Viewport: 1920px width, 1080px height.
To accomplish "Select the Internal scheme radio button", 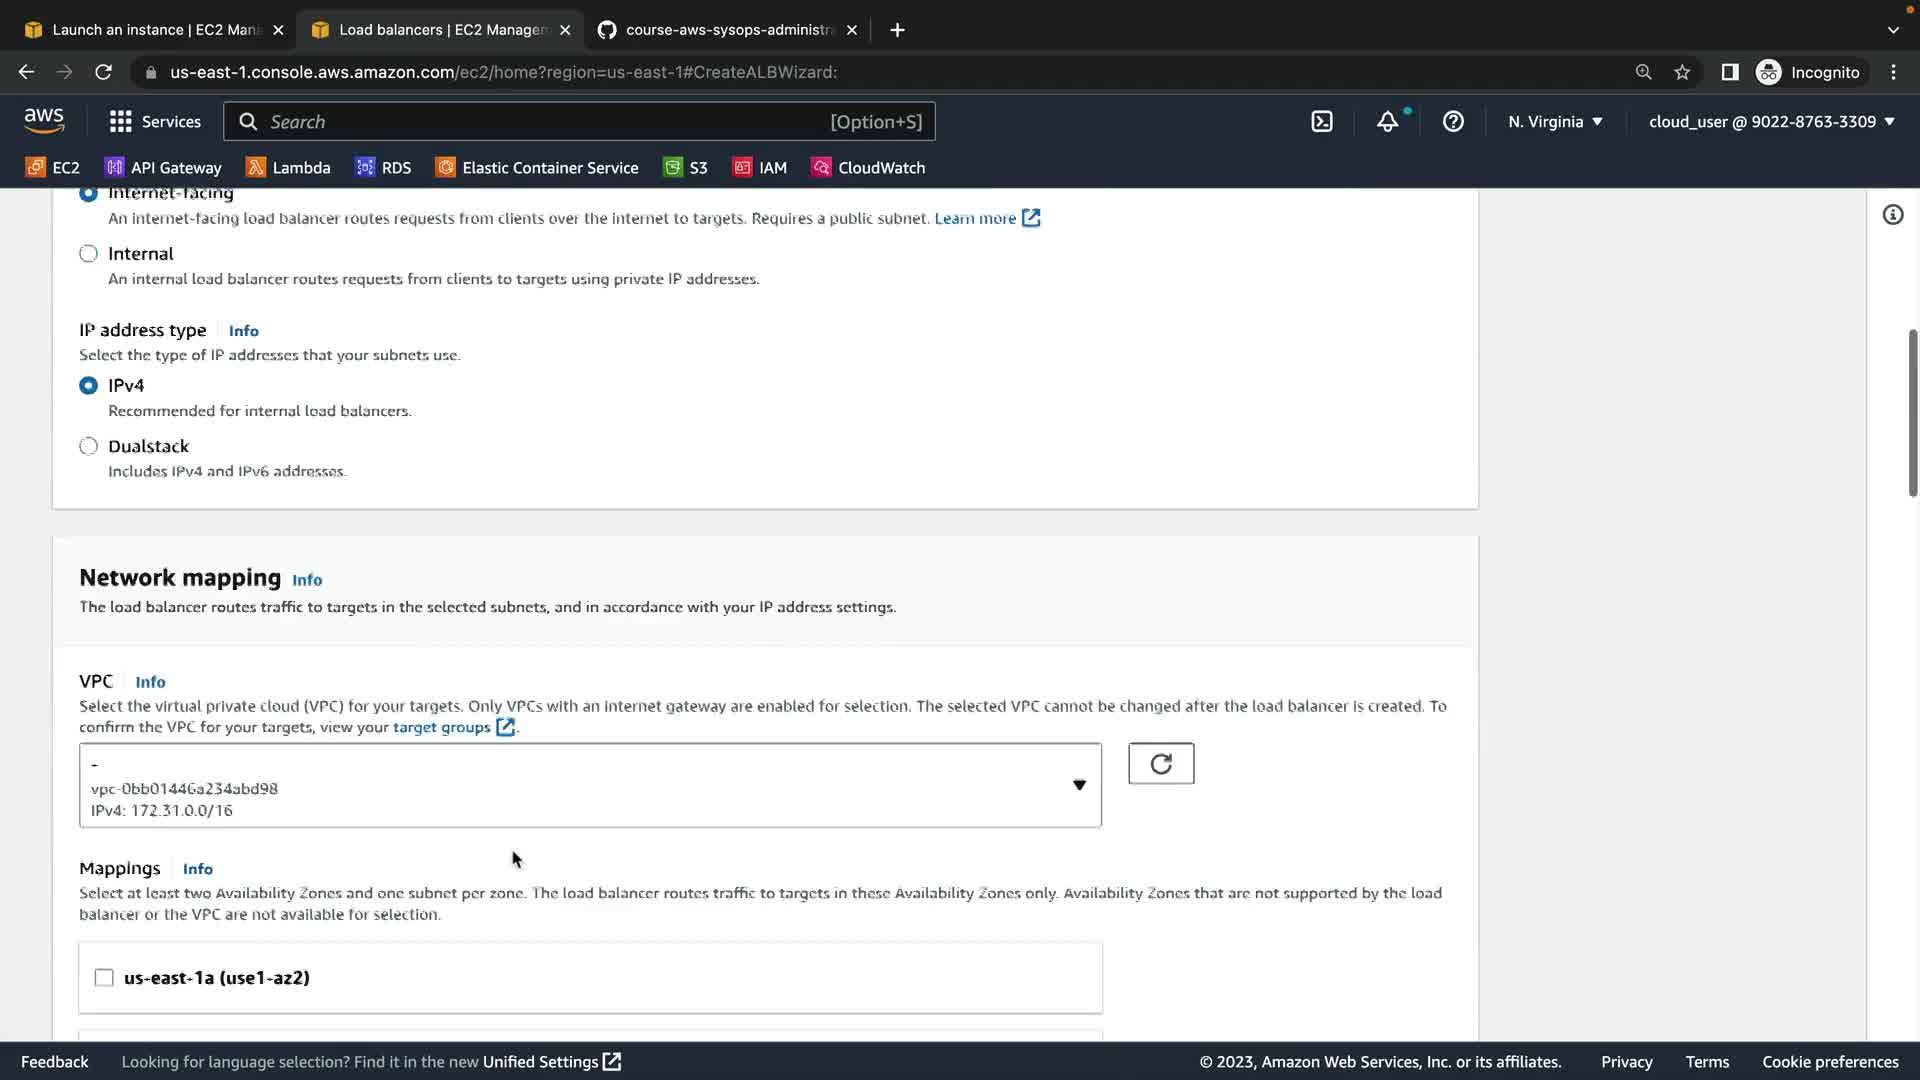I will click(89, 254).
